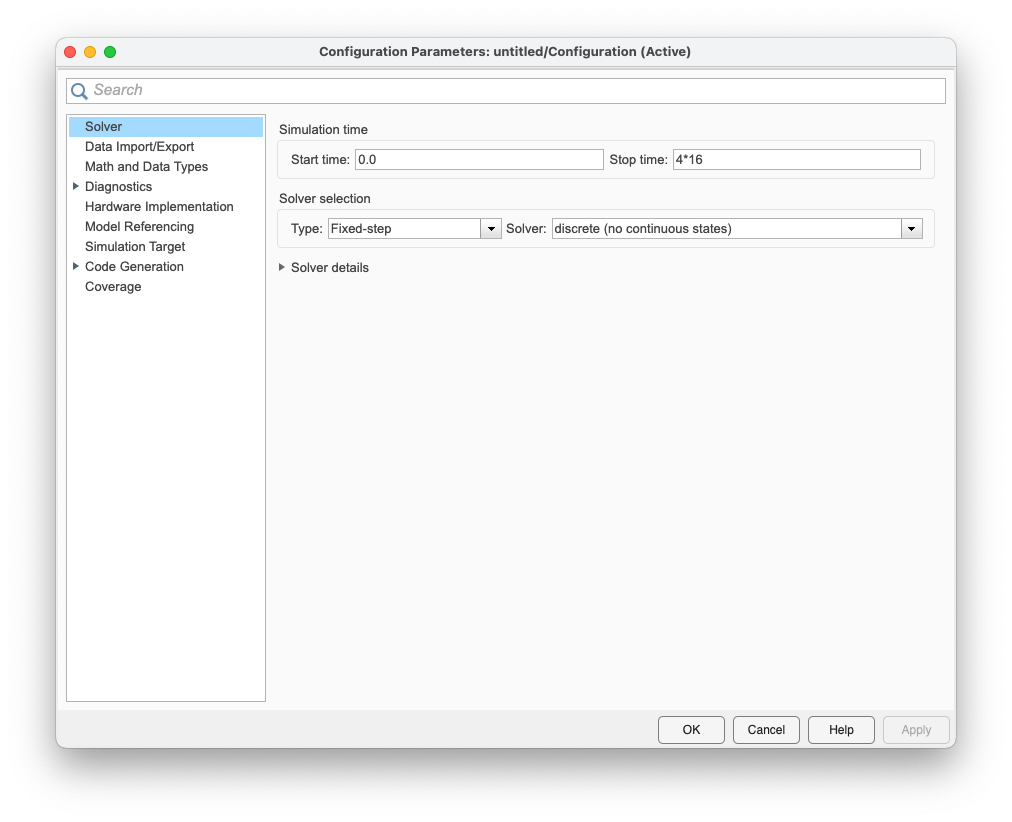Open Help for configuration parameters

841,730
